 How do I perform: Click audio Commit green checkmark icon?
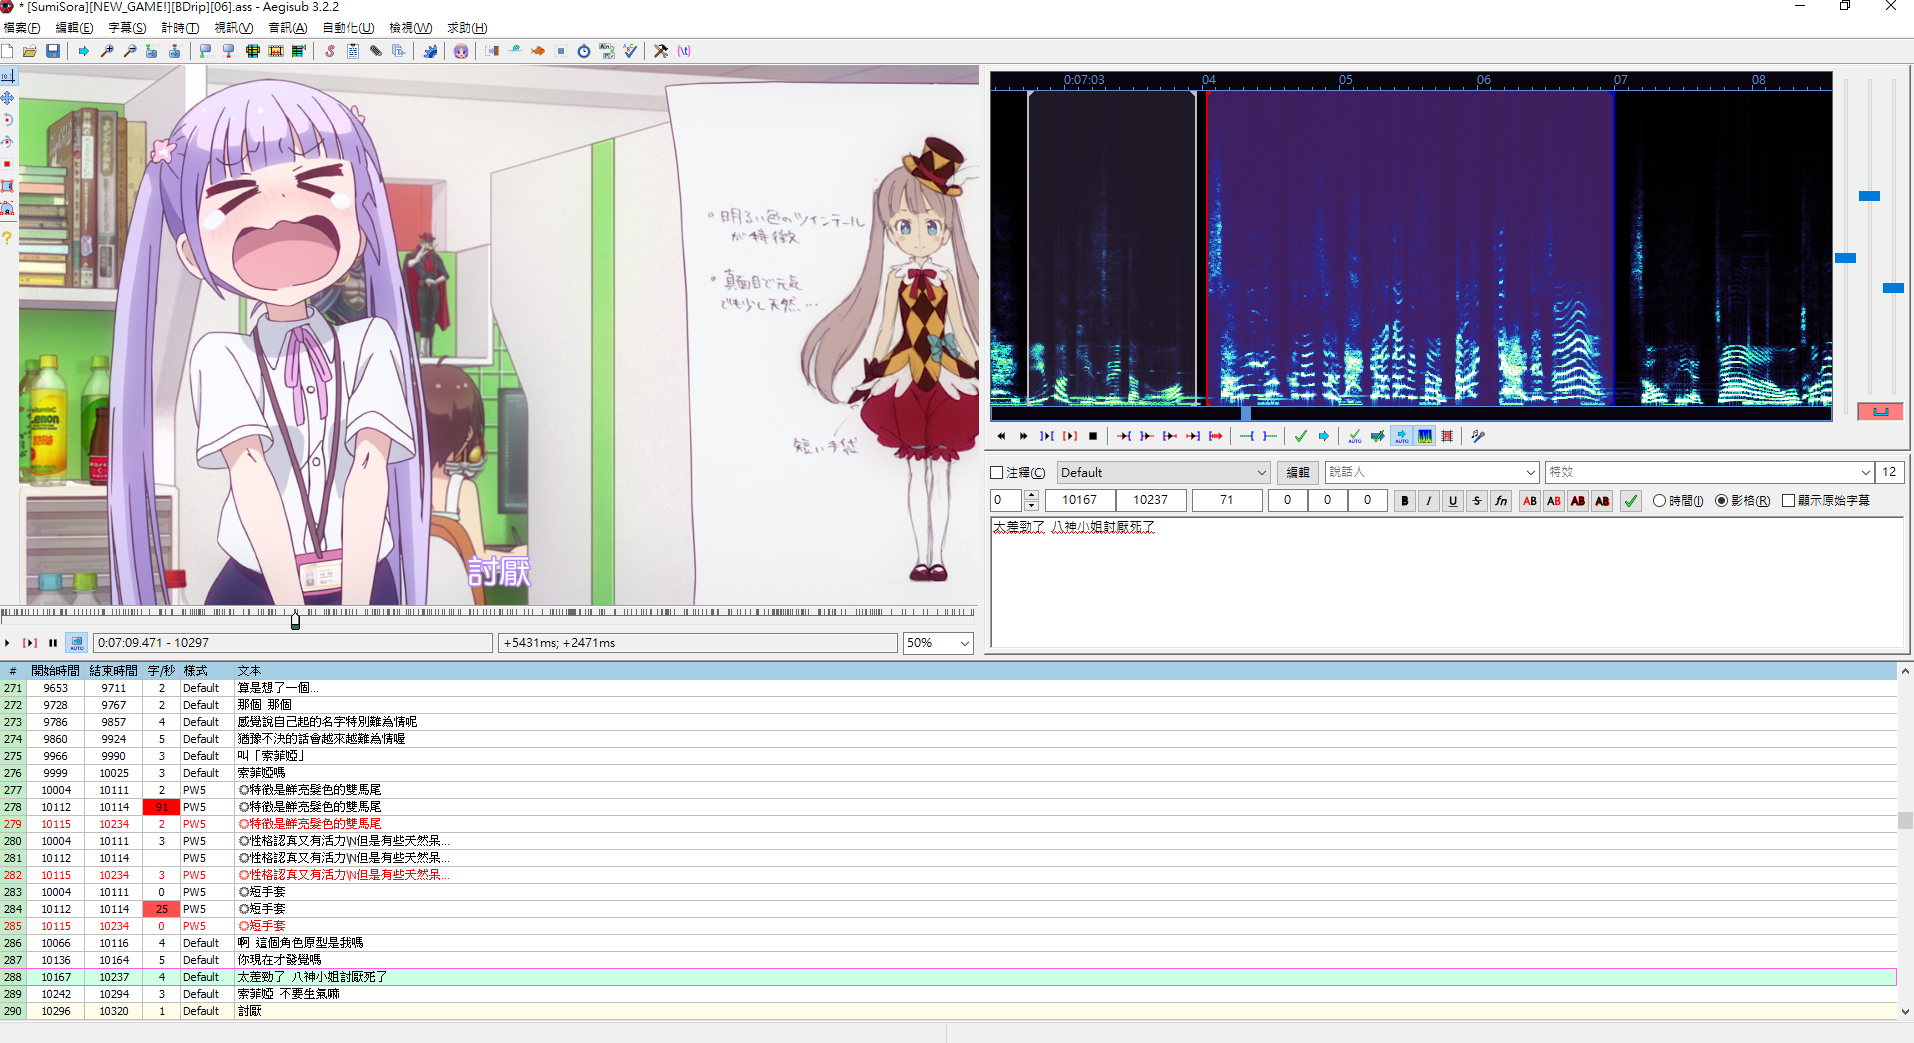click(1300, 436)
